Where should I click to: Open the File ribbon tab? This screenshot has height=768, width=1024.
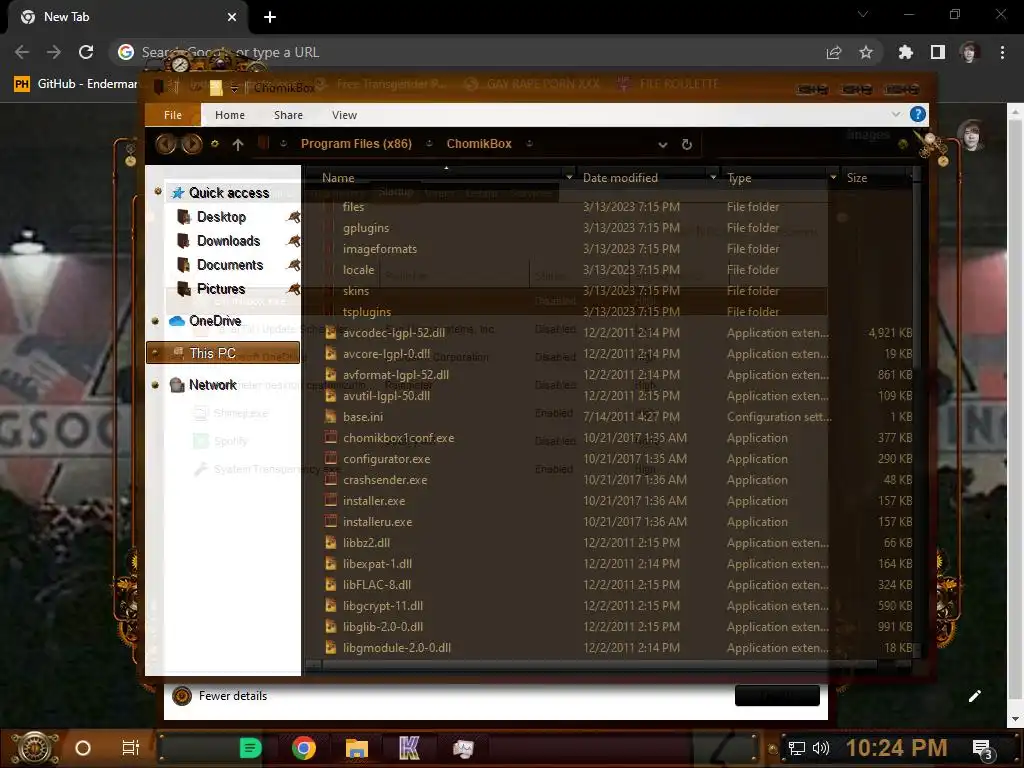173,115
